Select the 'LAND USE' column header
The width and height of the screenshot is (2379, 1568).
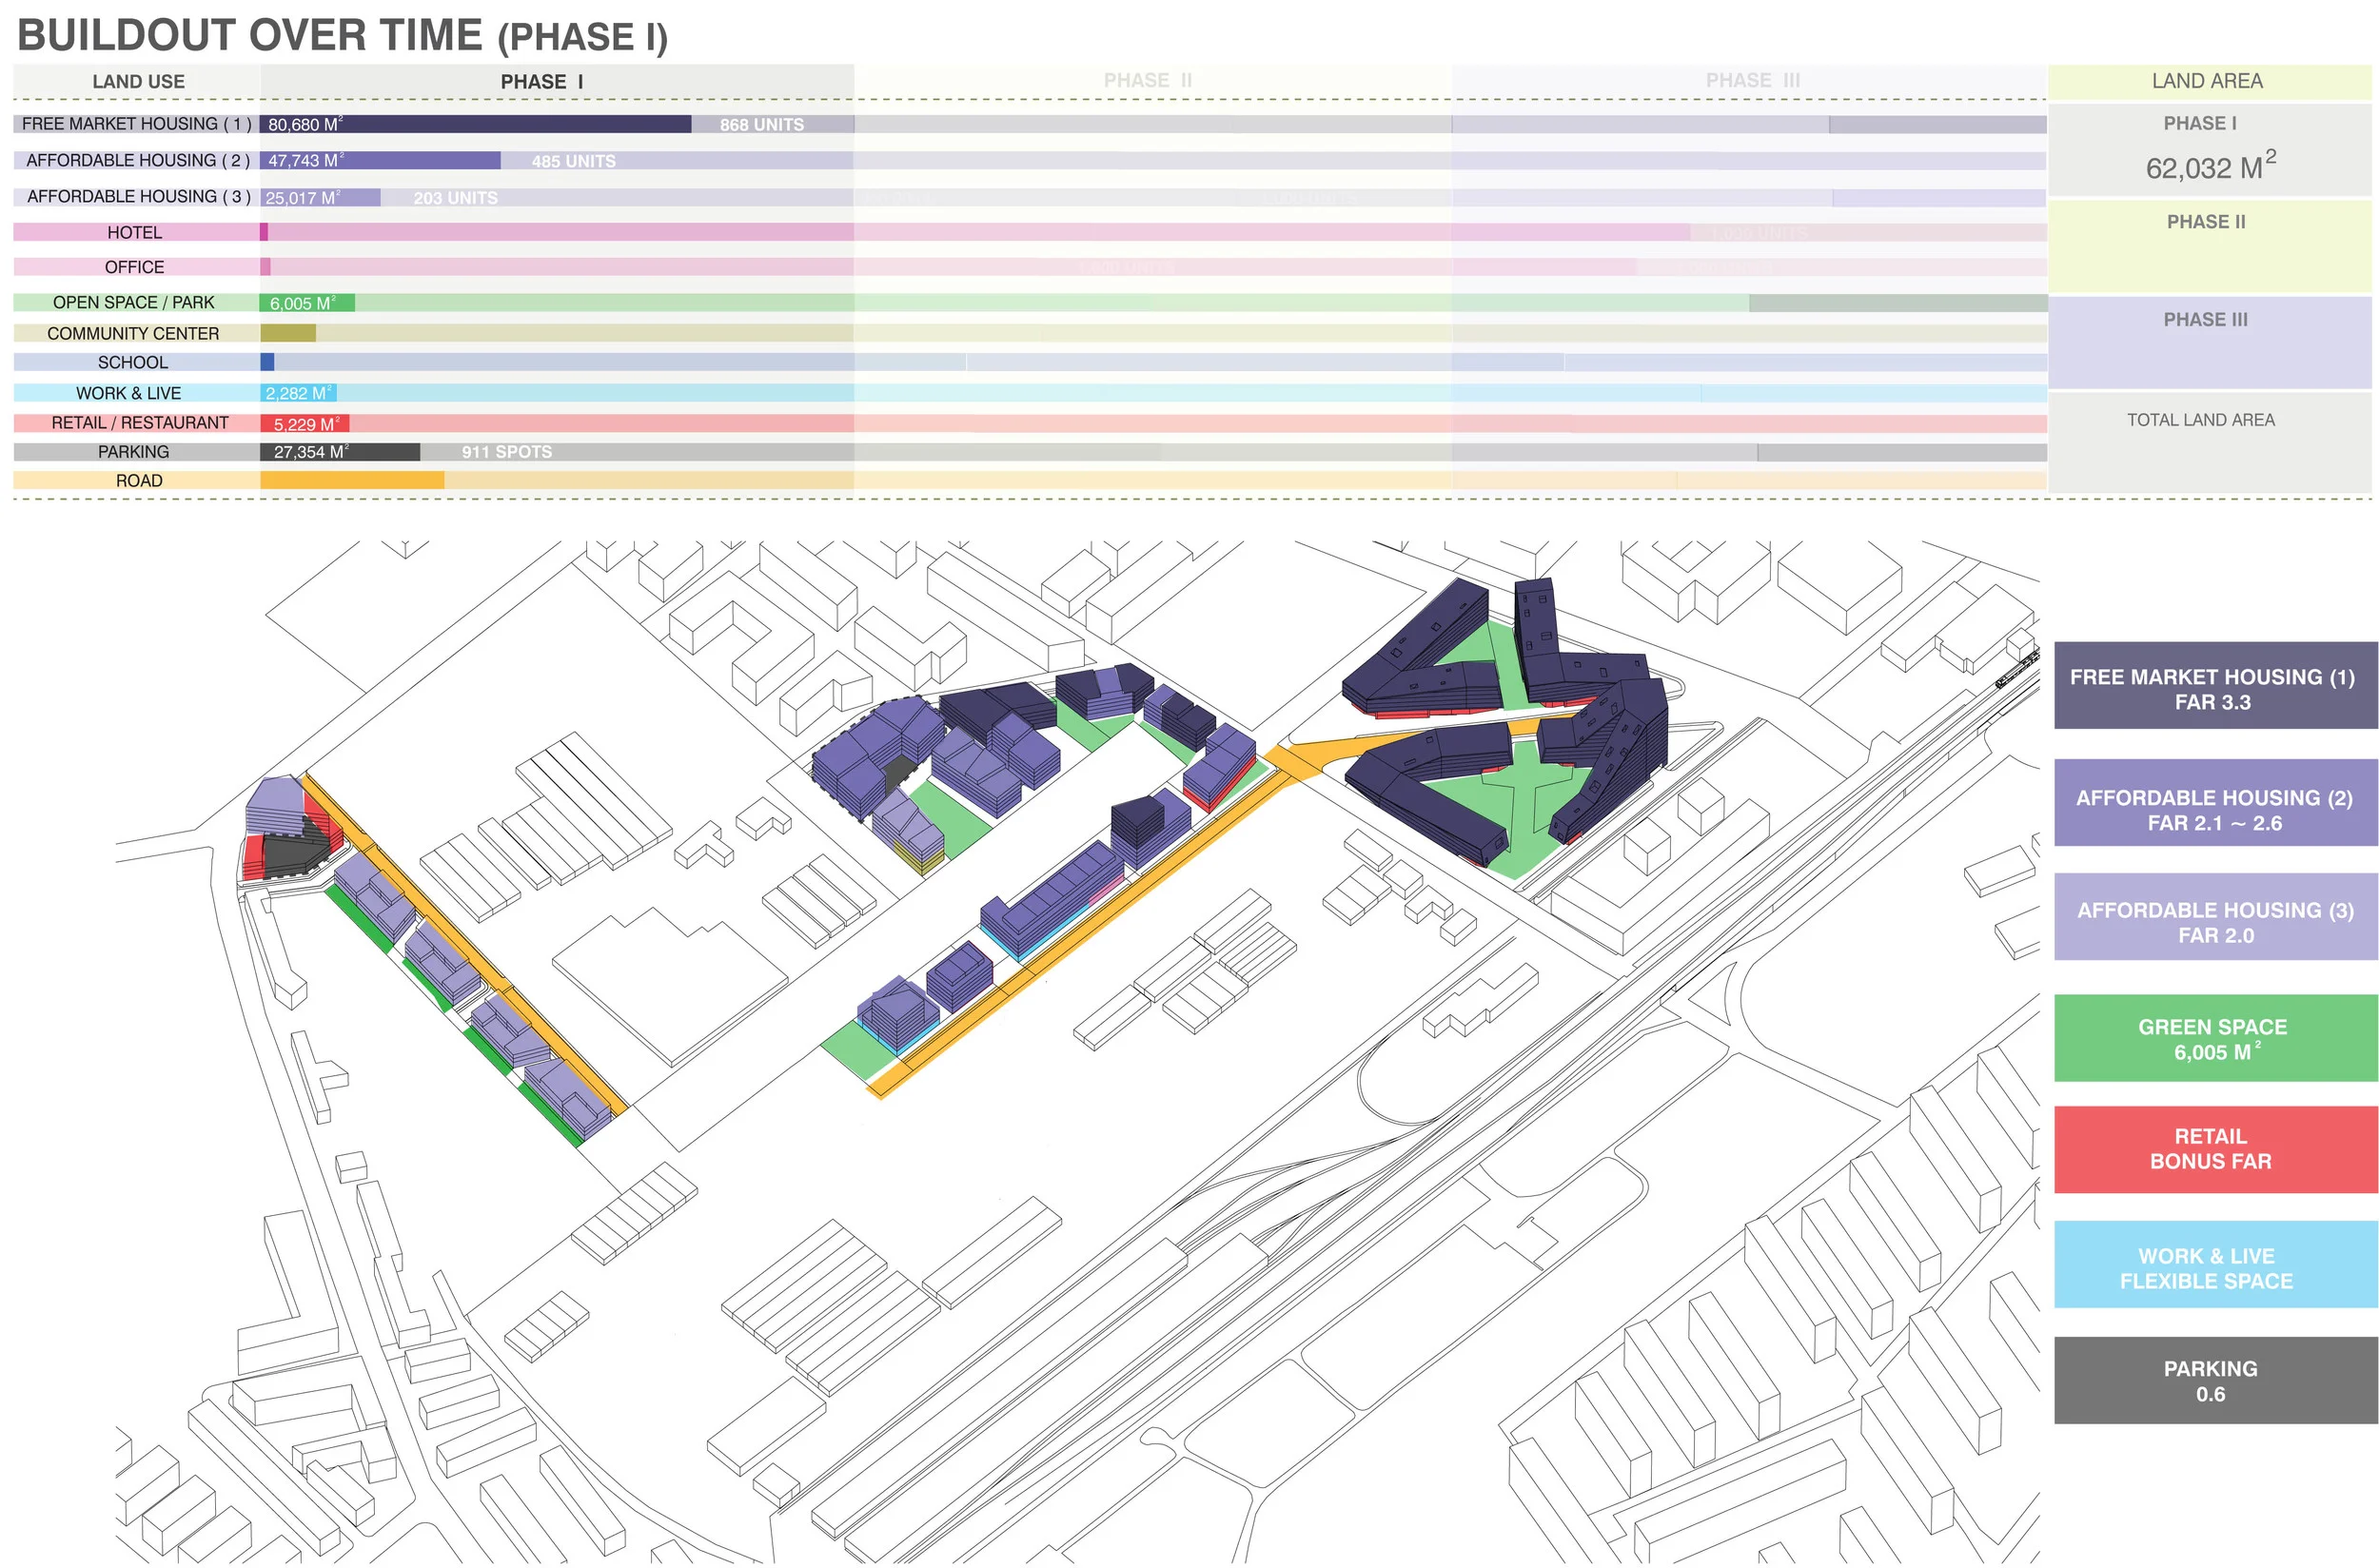138,82
